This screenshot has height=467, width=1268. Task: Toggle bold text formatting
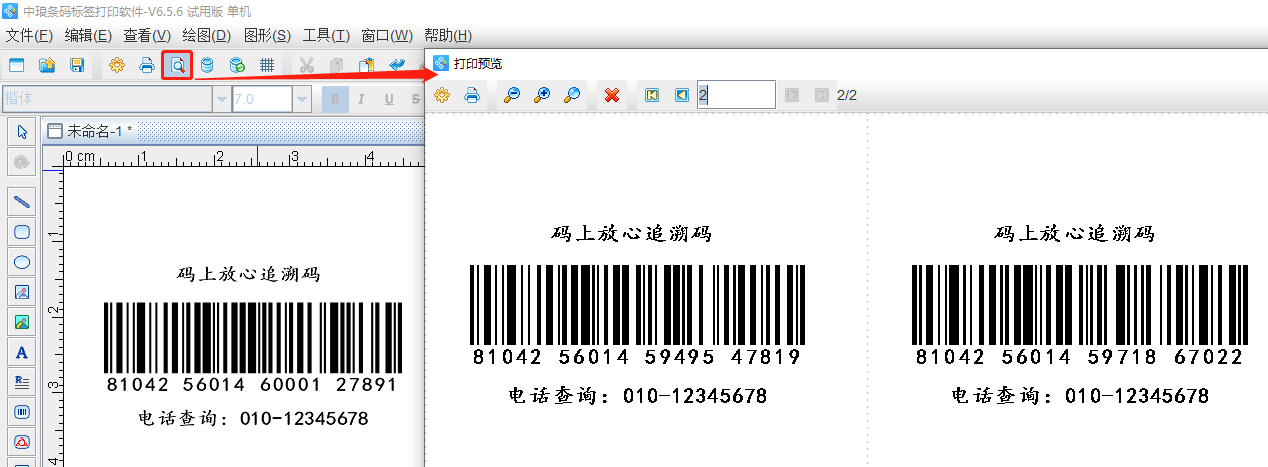tap(336, 99)
